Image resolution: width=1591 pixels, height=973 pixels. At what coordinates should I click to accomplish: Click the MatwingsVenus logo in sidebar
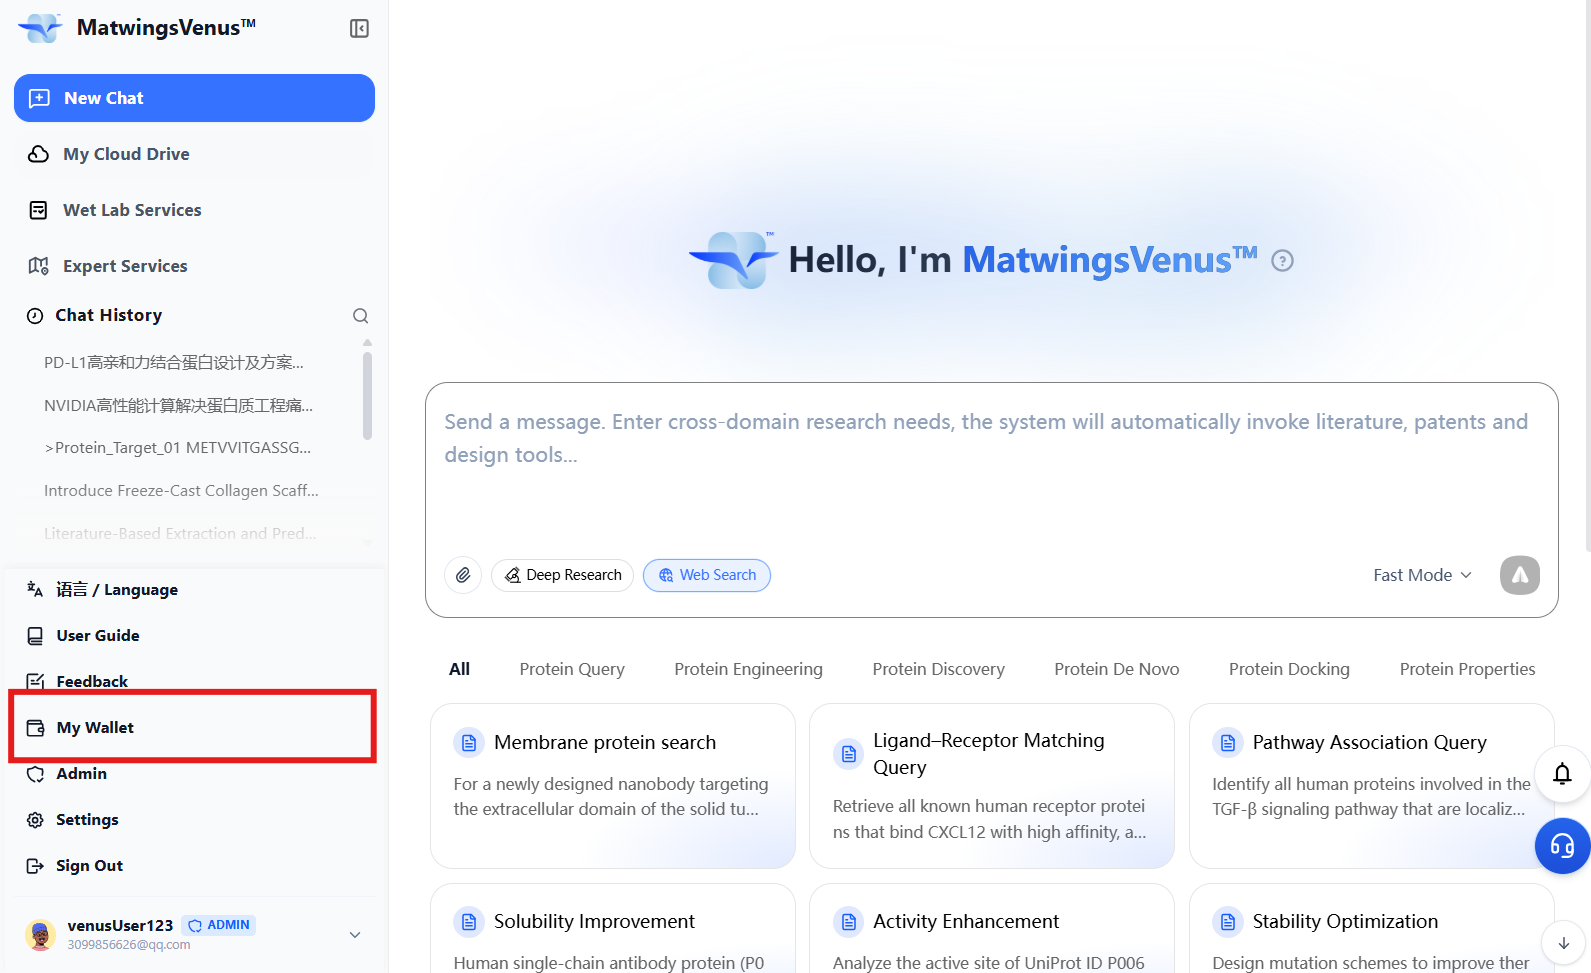(41, 28)
